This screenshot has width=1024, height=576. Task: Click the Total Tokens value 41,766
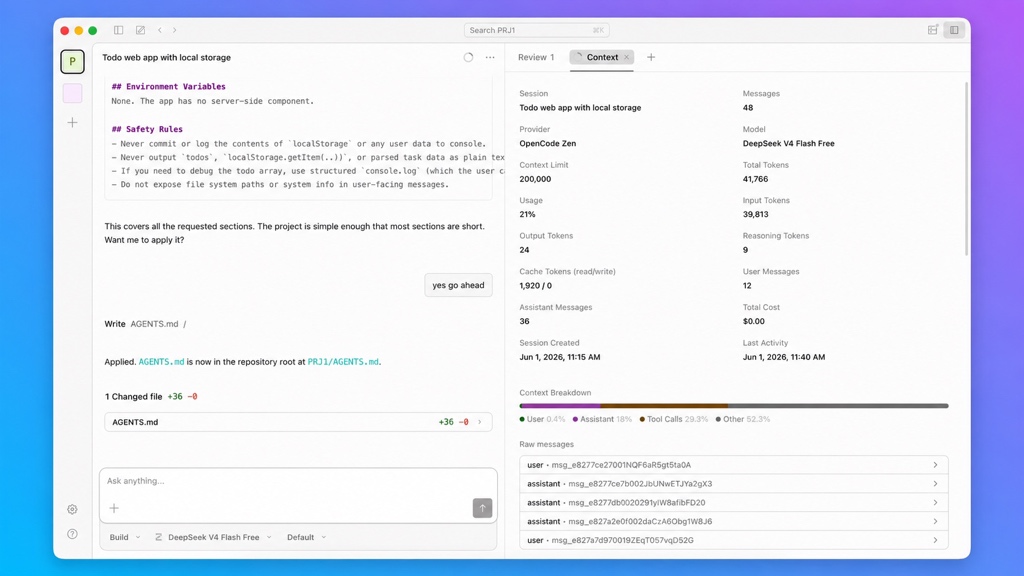pos(755,179)
